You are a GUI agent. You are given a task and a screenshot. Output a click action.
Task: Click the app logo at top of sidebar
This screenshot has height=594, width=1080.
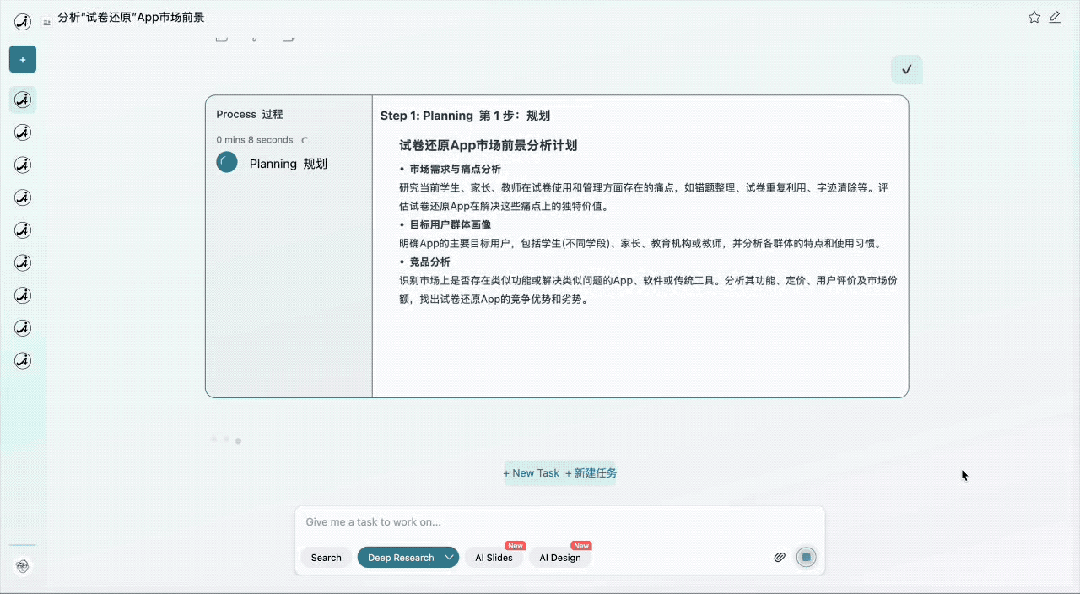pyautogui.click(x=22, y=21)
